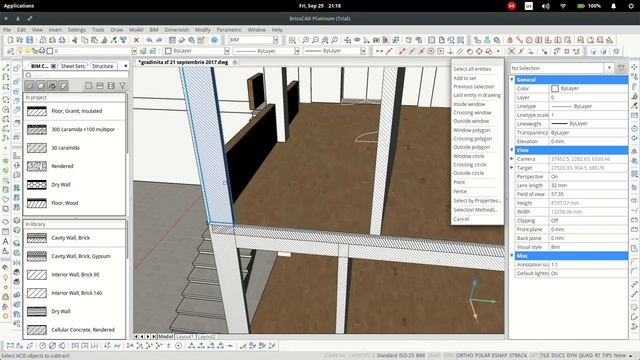Click the New drawing icon
The width and height of the screenshot is (640, 360).
10,40
